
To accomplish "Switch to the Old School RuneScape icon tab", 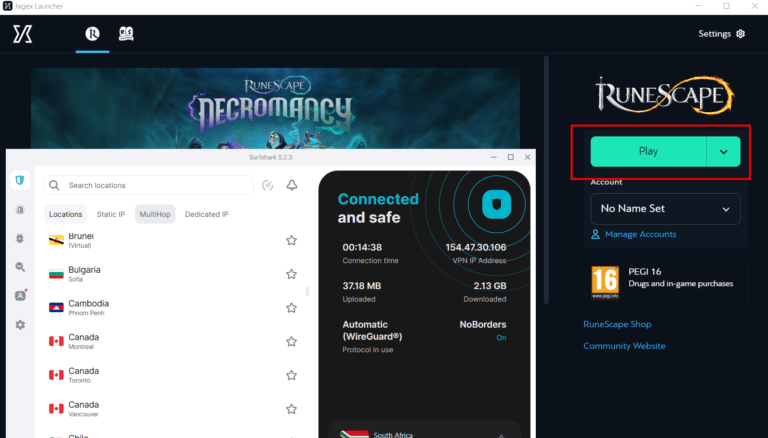I will point(126,34).
